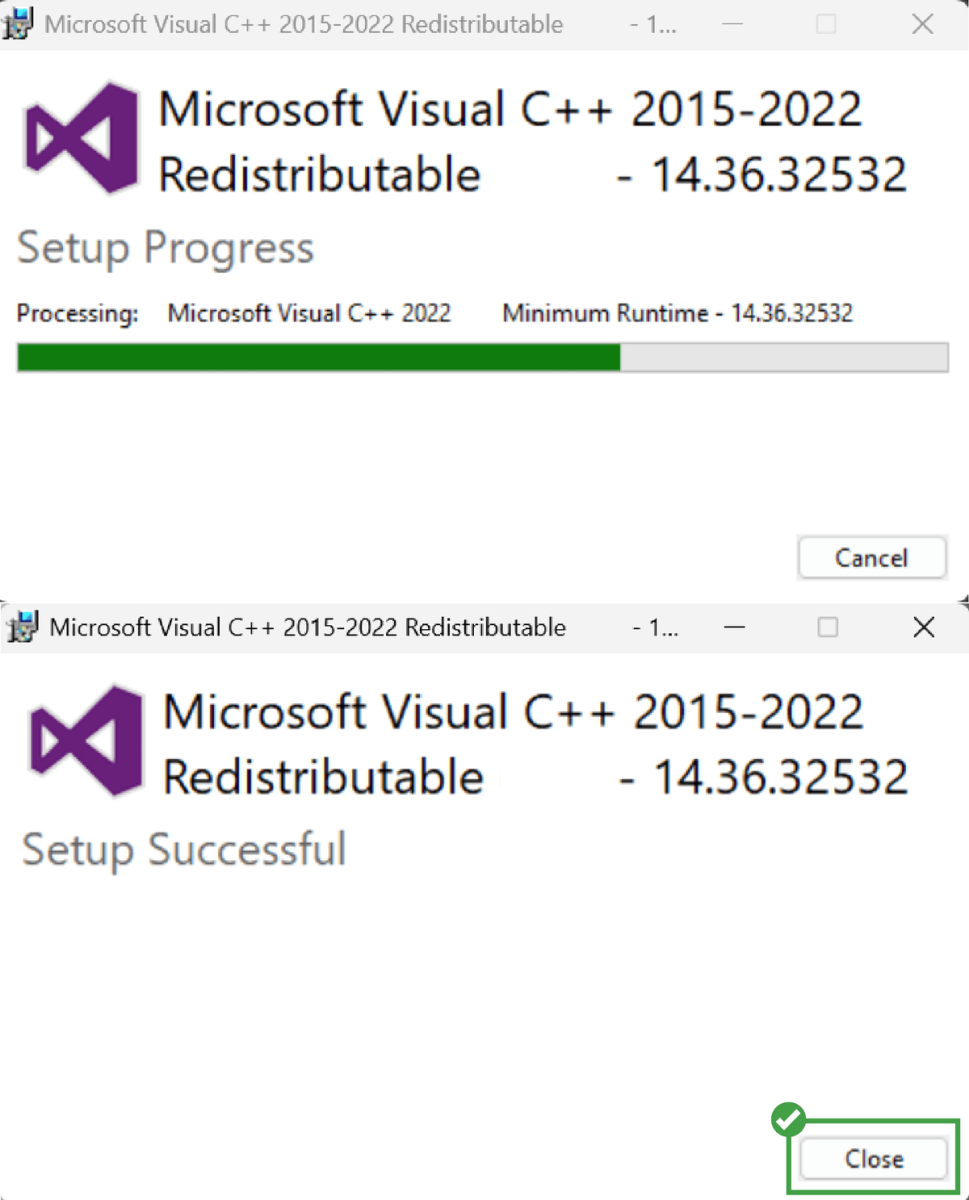Viewport: 969px width, 1200px height.
Task: Click maximize box on Setup Progress window
Action: (826, 24)
